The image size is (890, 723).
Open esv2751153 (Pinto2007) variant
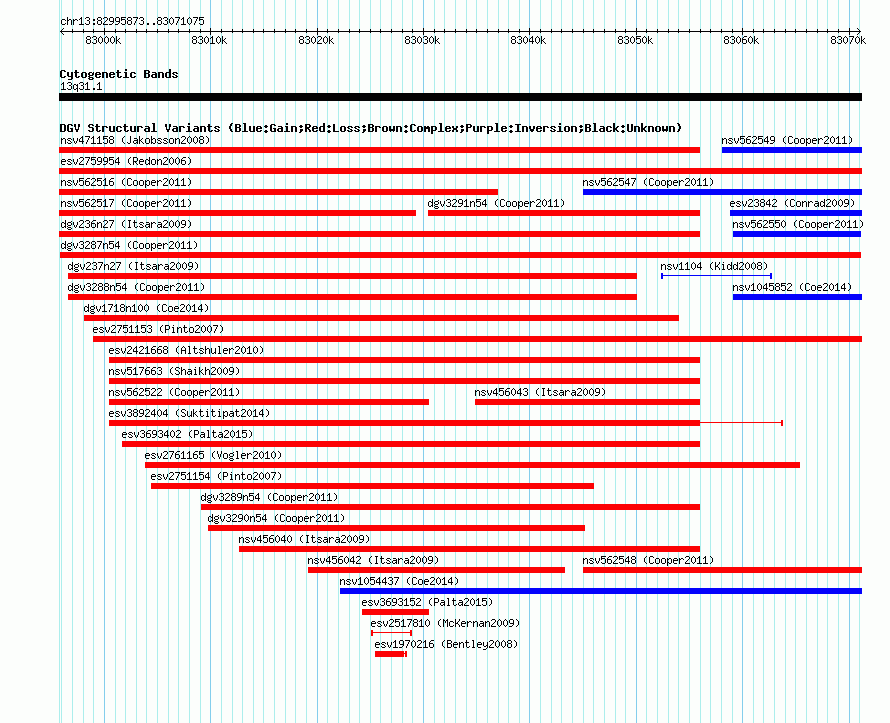coord(158,329)
